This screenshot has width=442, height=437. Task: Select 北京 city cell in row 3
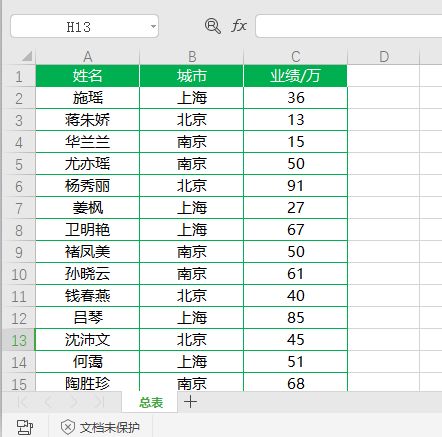tap(192, 120)
